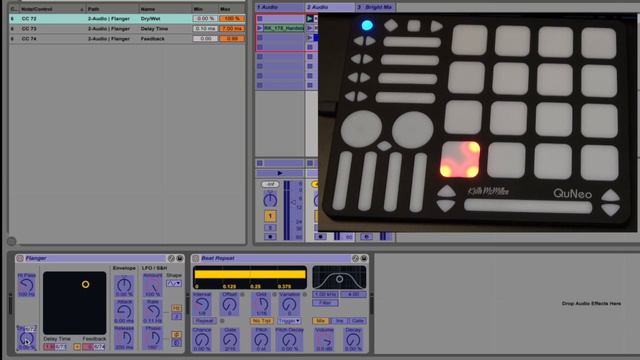Click the Flanger Envelope Attack knob
Image resolution: width=640 pixels, height=360 pixels.
coord(124,312)
